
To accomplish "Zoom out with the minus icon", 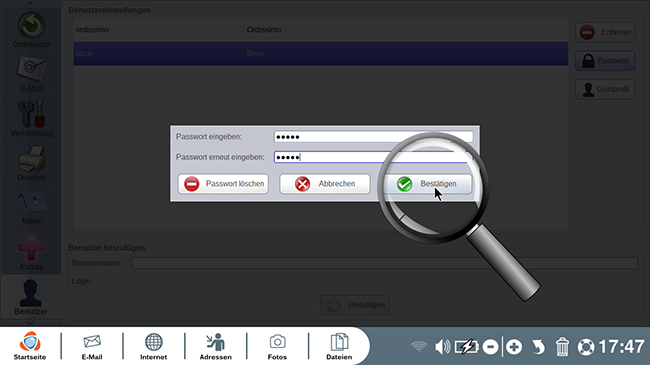I will point(490,347).
